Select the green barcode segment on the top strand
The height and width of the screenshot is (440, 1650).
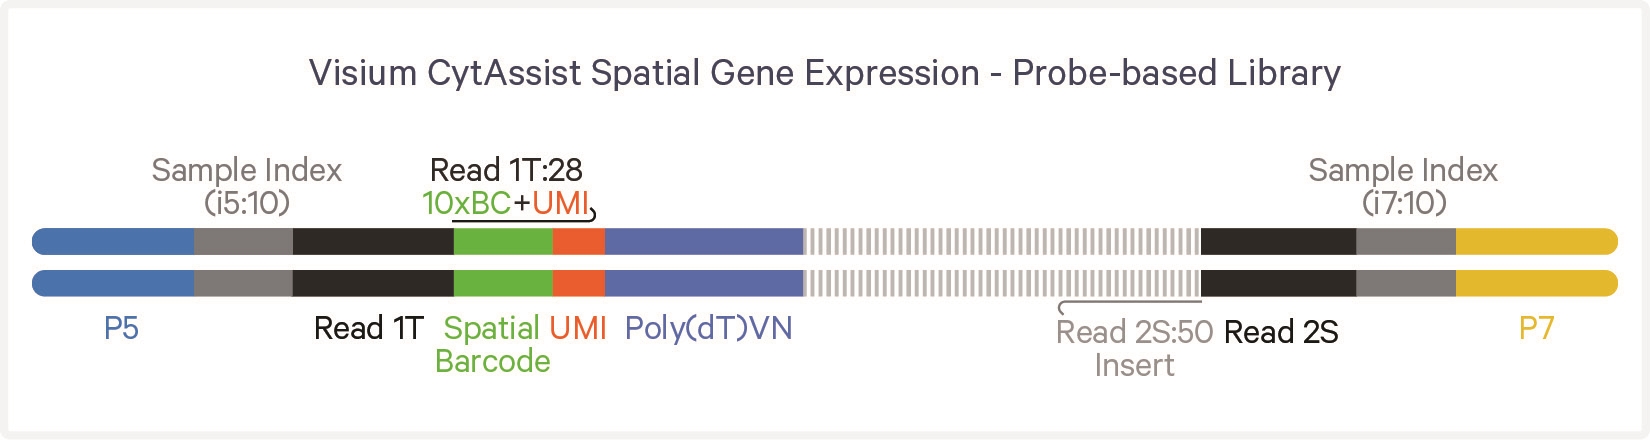(503, 241)
